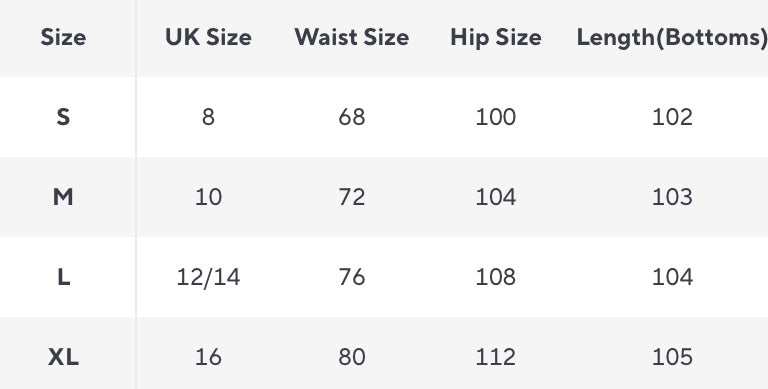Click the Size column header
The height and width of the screenshot is (389, 768).
point(63,37)
